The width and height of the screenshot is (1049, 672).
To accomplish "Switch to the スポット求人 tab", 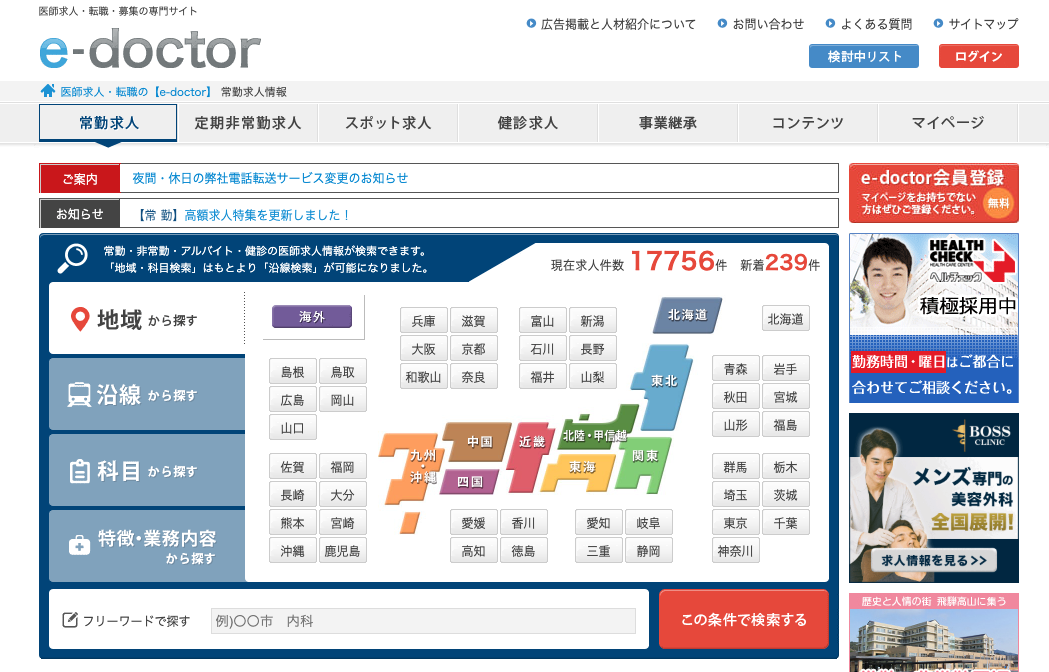I will [x=388, y=122].
